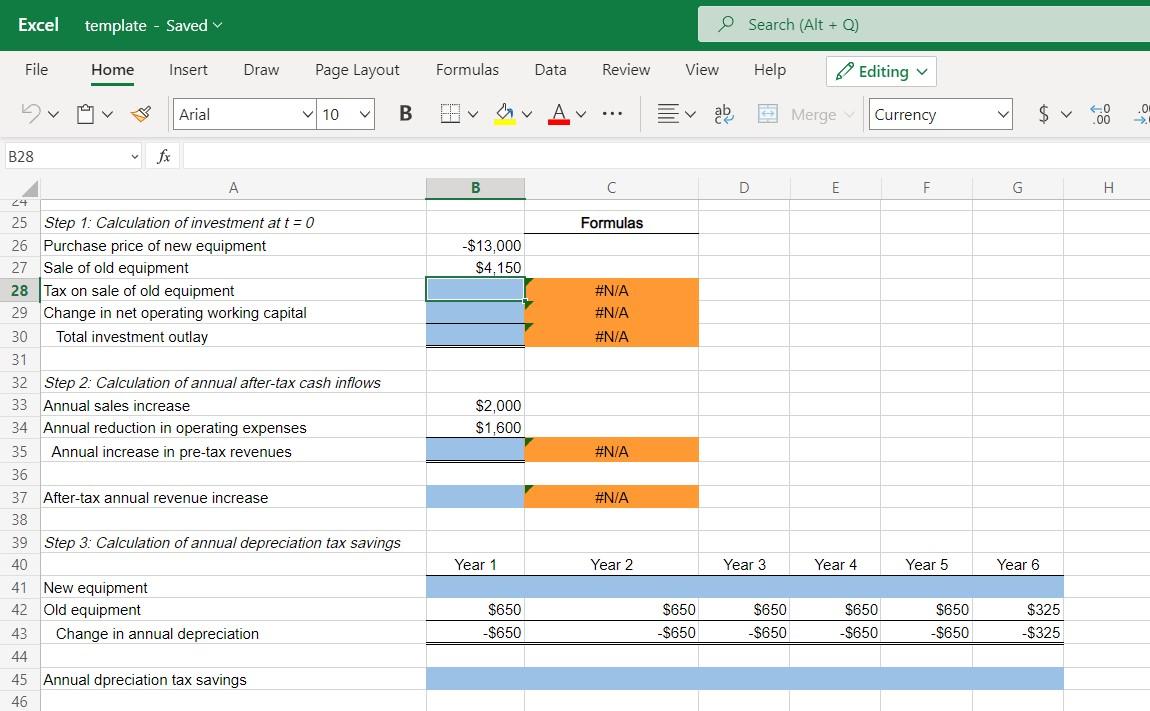Click the Undo arrow icon
1150x711 pixels.
click(x=31, y=115)
